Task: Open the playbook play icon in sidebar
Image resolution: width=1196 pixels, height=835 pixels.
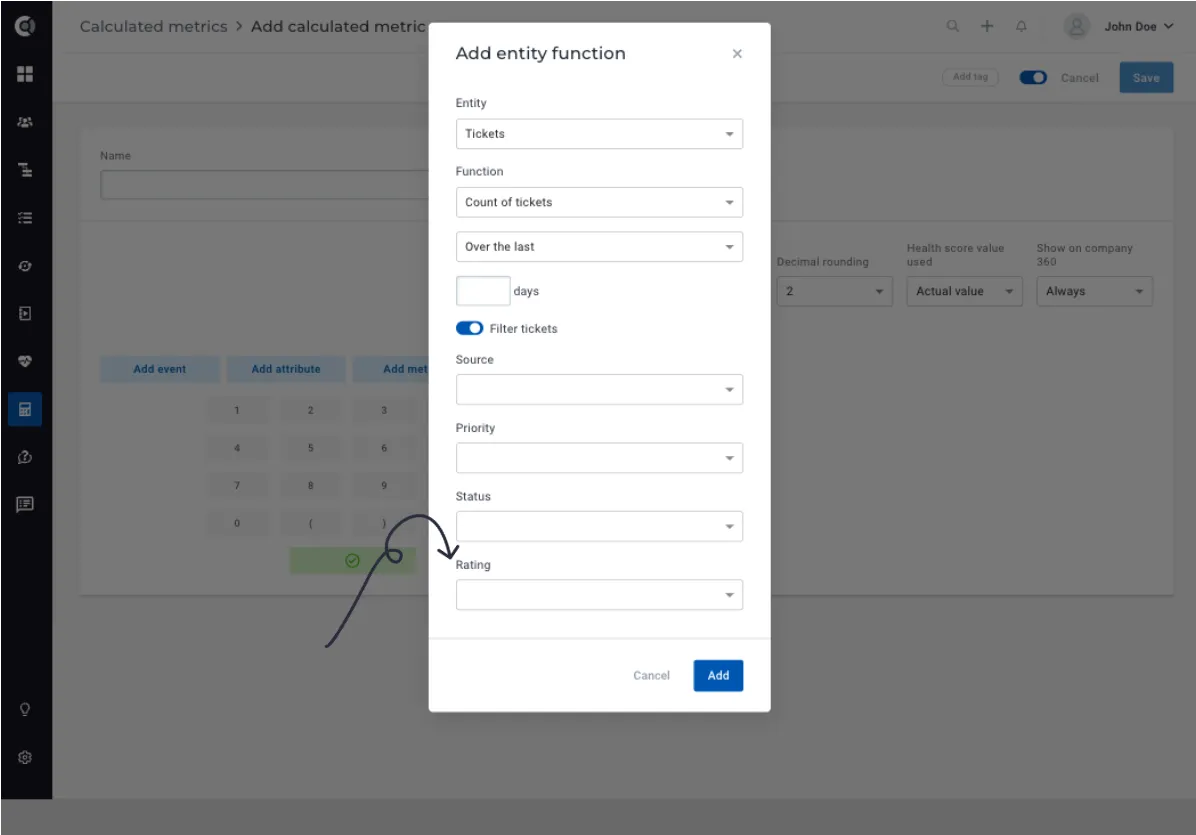Action: 25,313
